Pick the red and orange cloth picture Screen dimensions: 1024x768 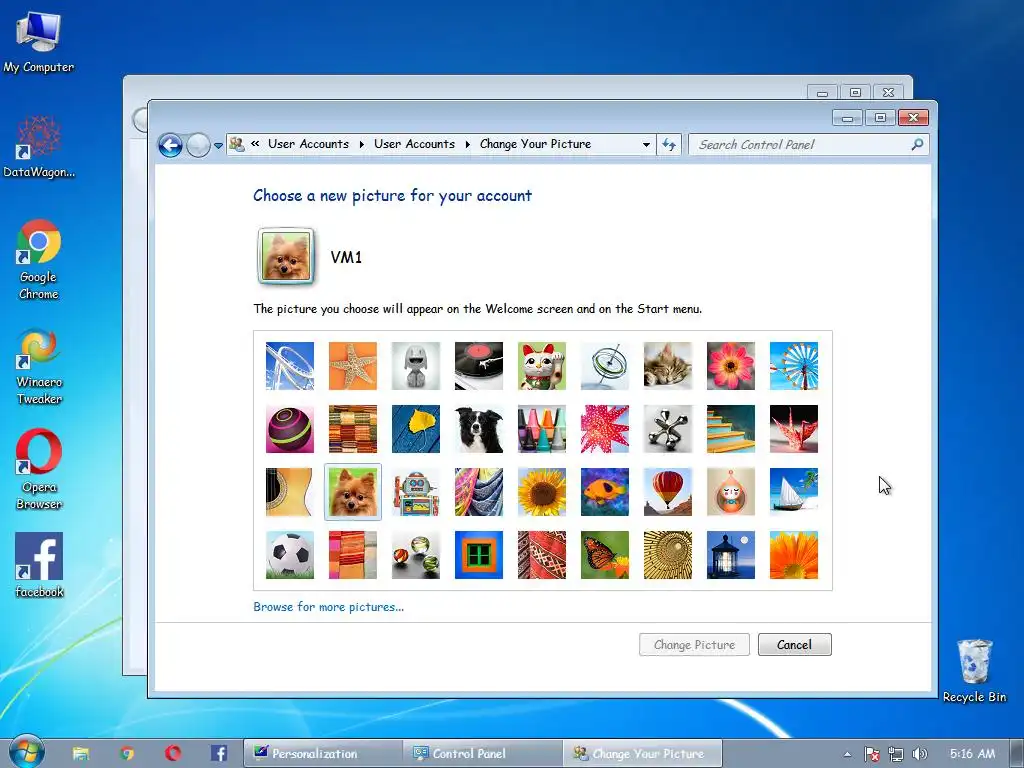(x=353, y=555)
